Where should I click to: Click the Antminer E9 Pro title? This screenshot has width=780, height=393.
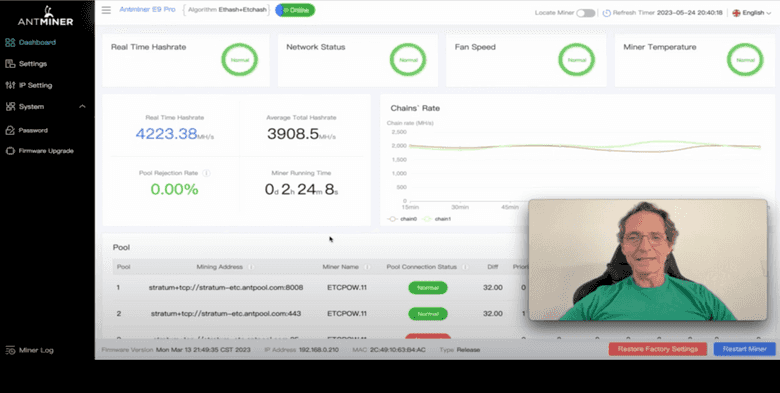(147, 9)
